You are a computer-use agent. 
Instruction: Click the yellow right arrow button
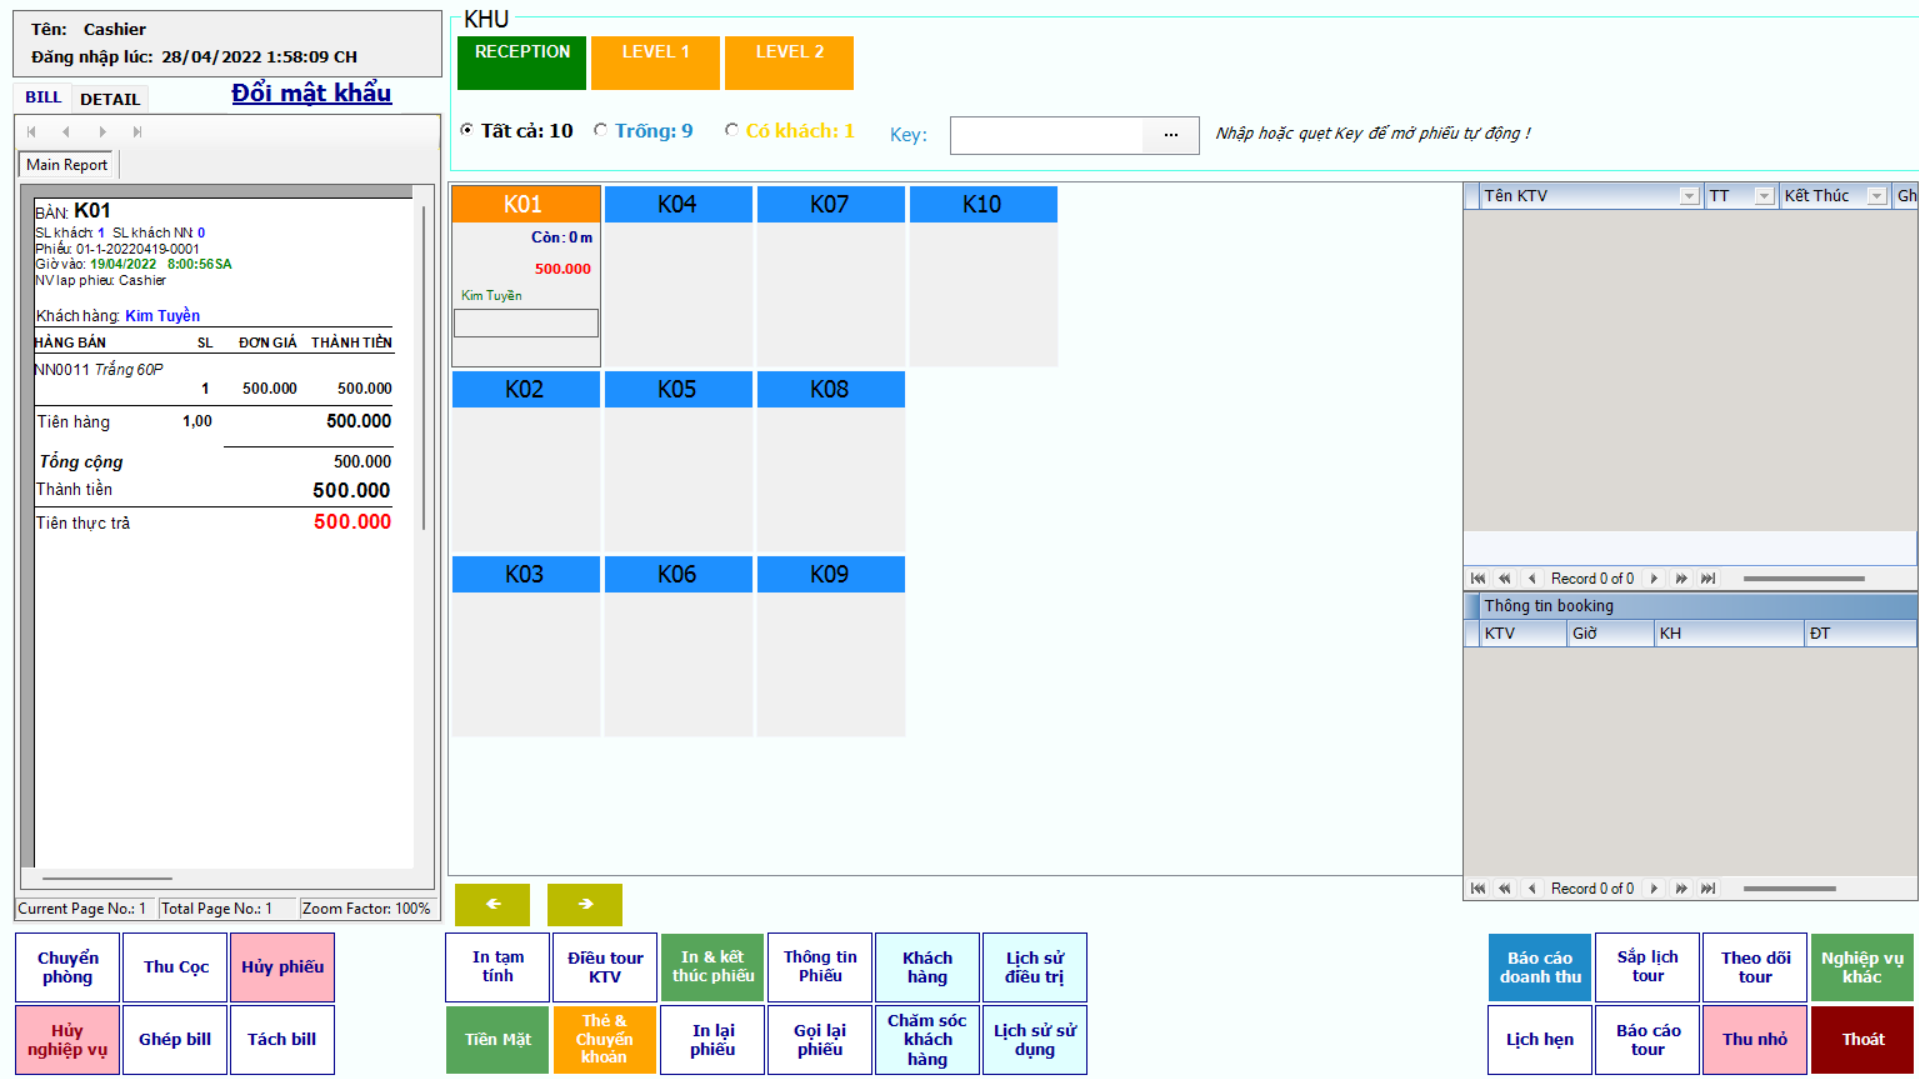pyautogui.click(x=585, y=904)
